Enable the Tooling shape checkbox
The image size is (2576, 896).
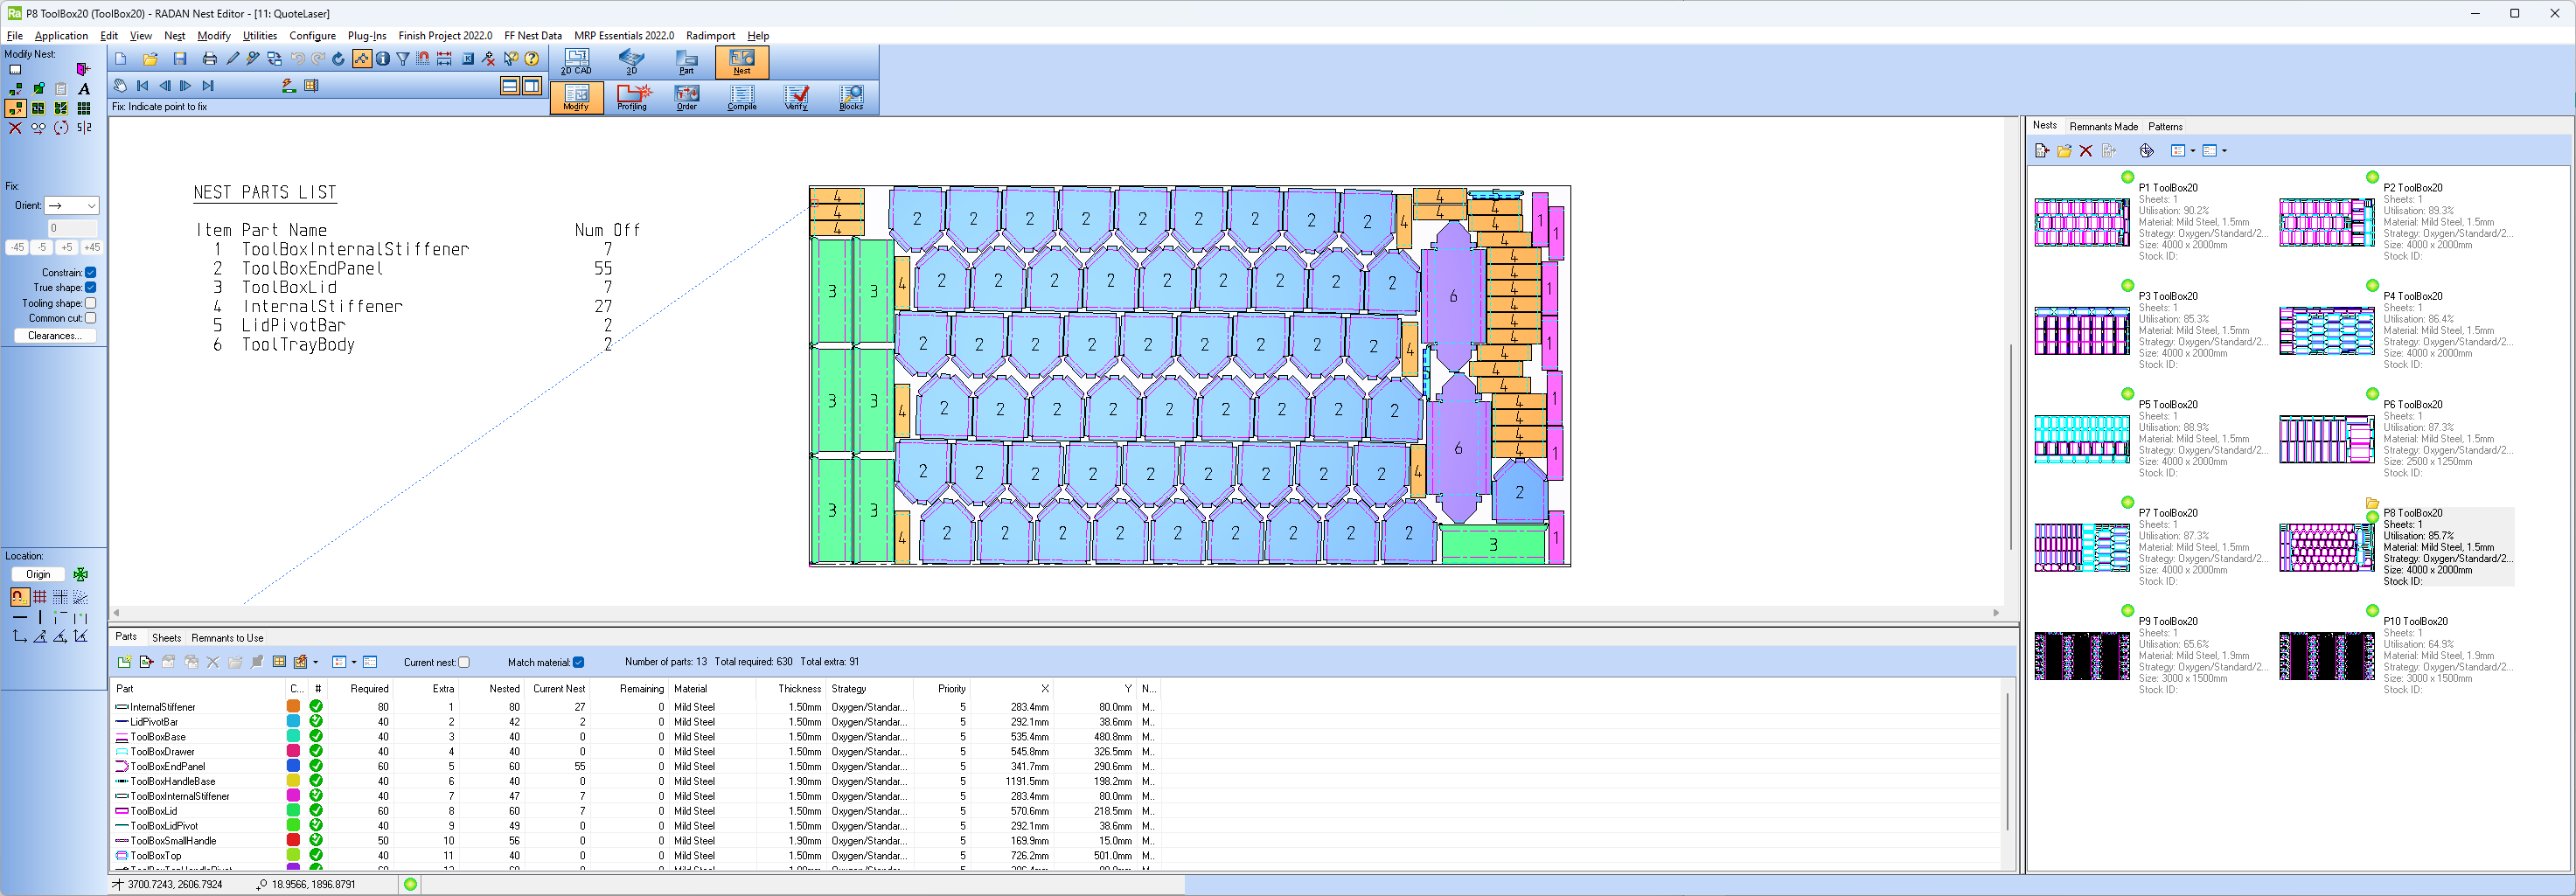click(x=91, y=303)
